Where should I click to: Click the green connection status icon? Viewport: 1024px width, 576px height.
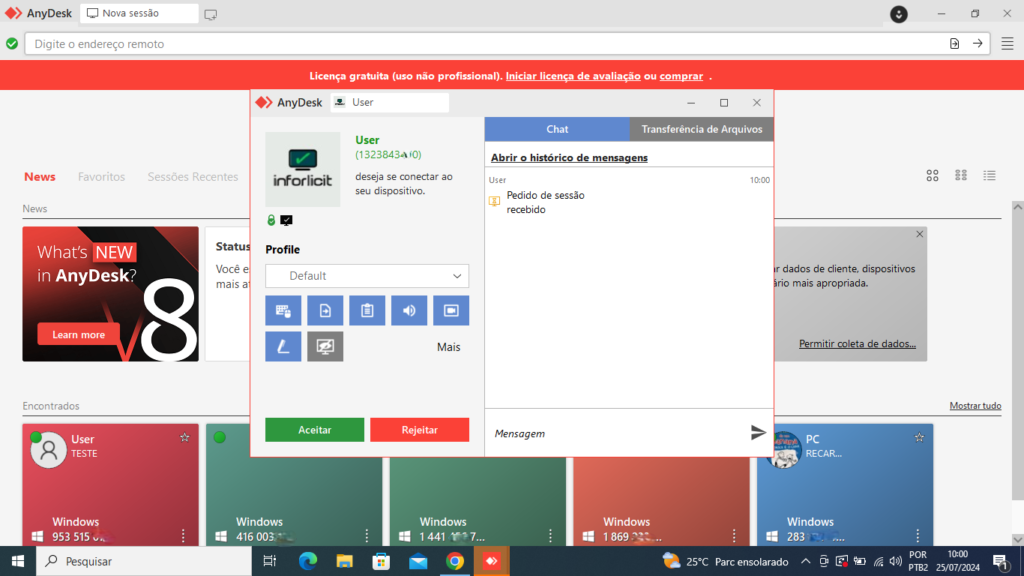tap(12, 44)
